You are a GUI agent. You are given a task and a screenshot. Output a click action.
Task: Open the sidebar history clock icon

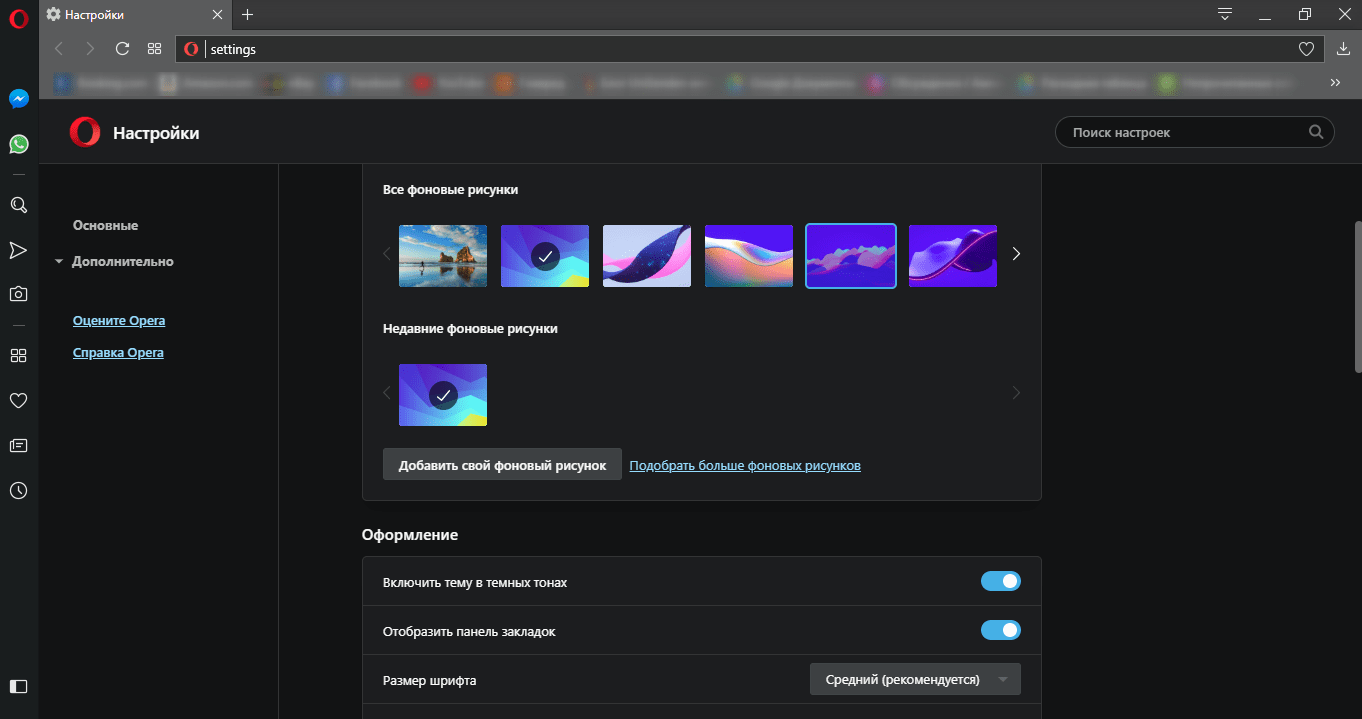pos(18,491)
